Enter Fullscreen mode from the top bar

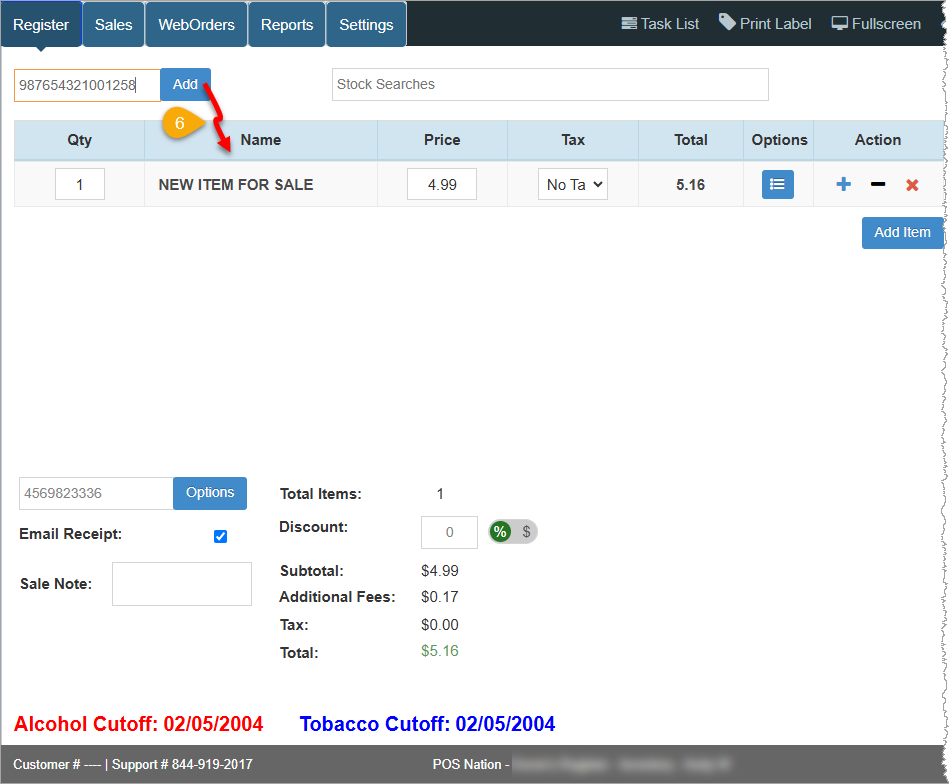pos(876,22)
